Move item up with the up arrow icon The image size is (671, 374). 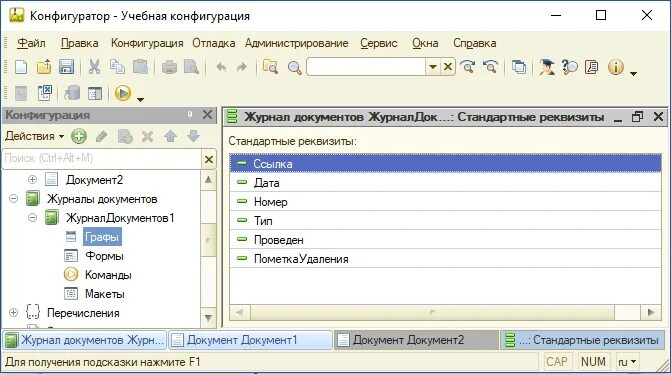coord(171,137)
